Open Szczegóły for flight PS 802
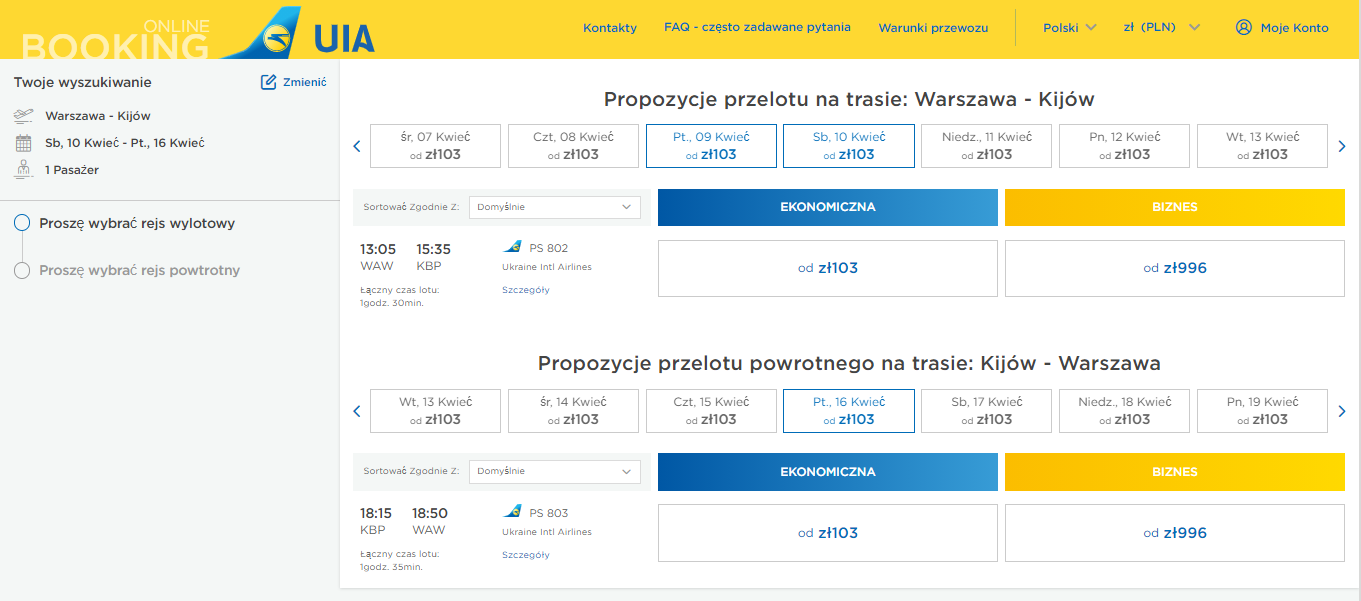The image size is (1361, 601). click(x=526, y=290)
